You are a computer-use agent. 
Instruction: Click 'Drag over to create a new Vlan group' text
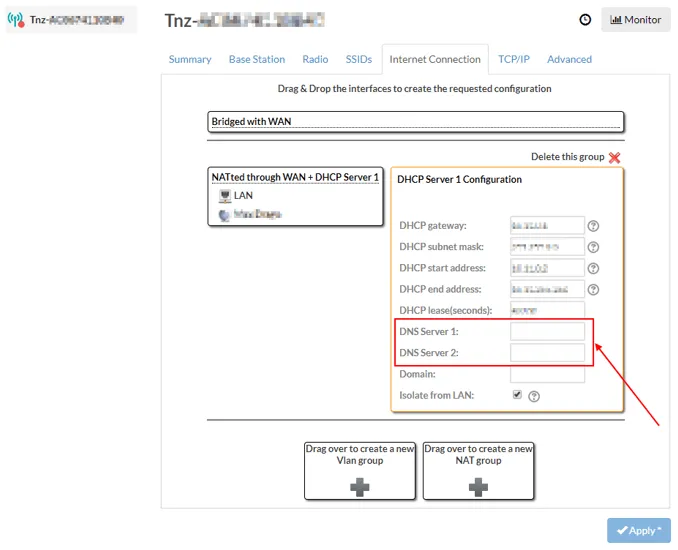pos(360,454)
